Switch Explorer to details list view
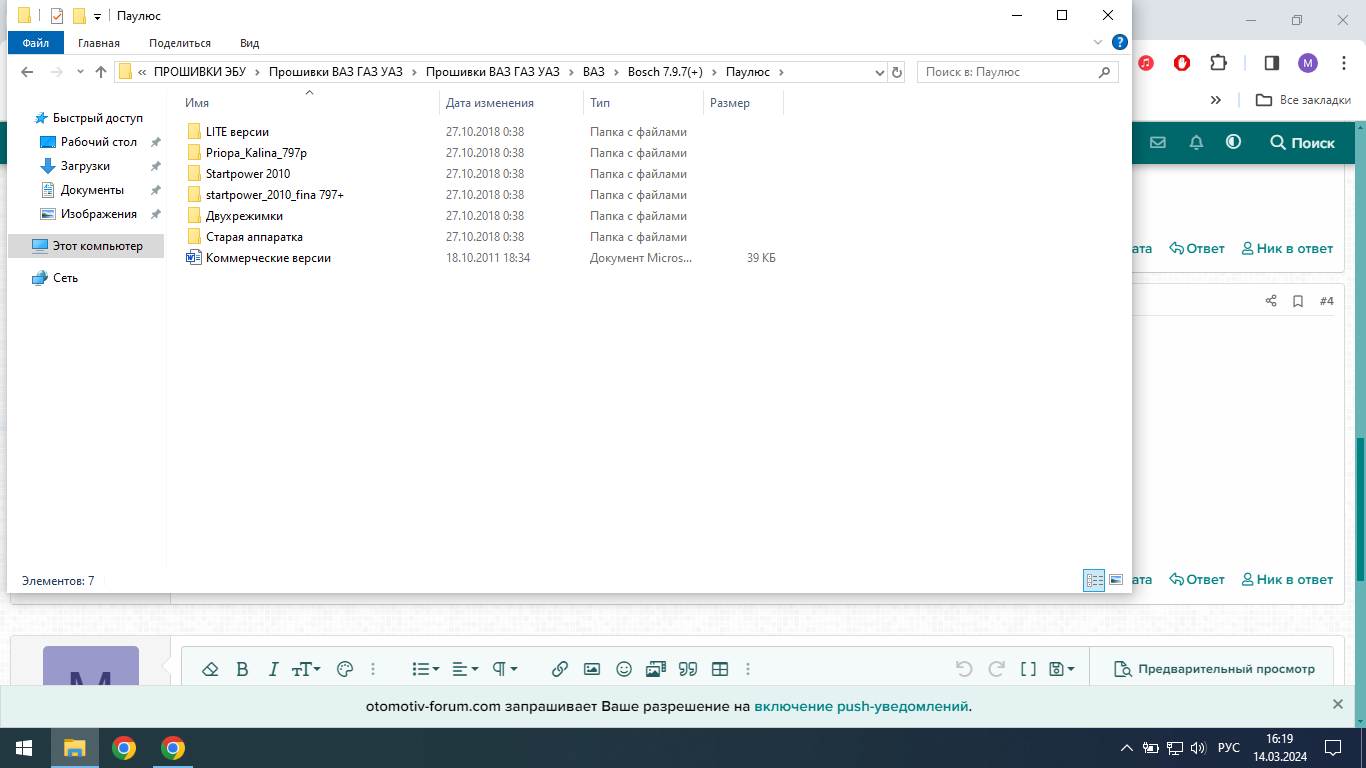Screen dimensions: 1366x768 coord(1094,580)
